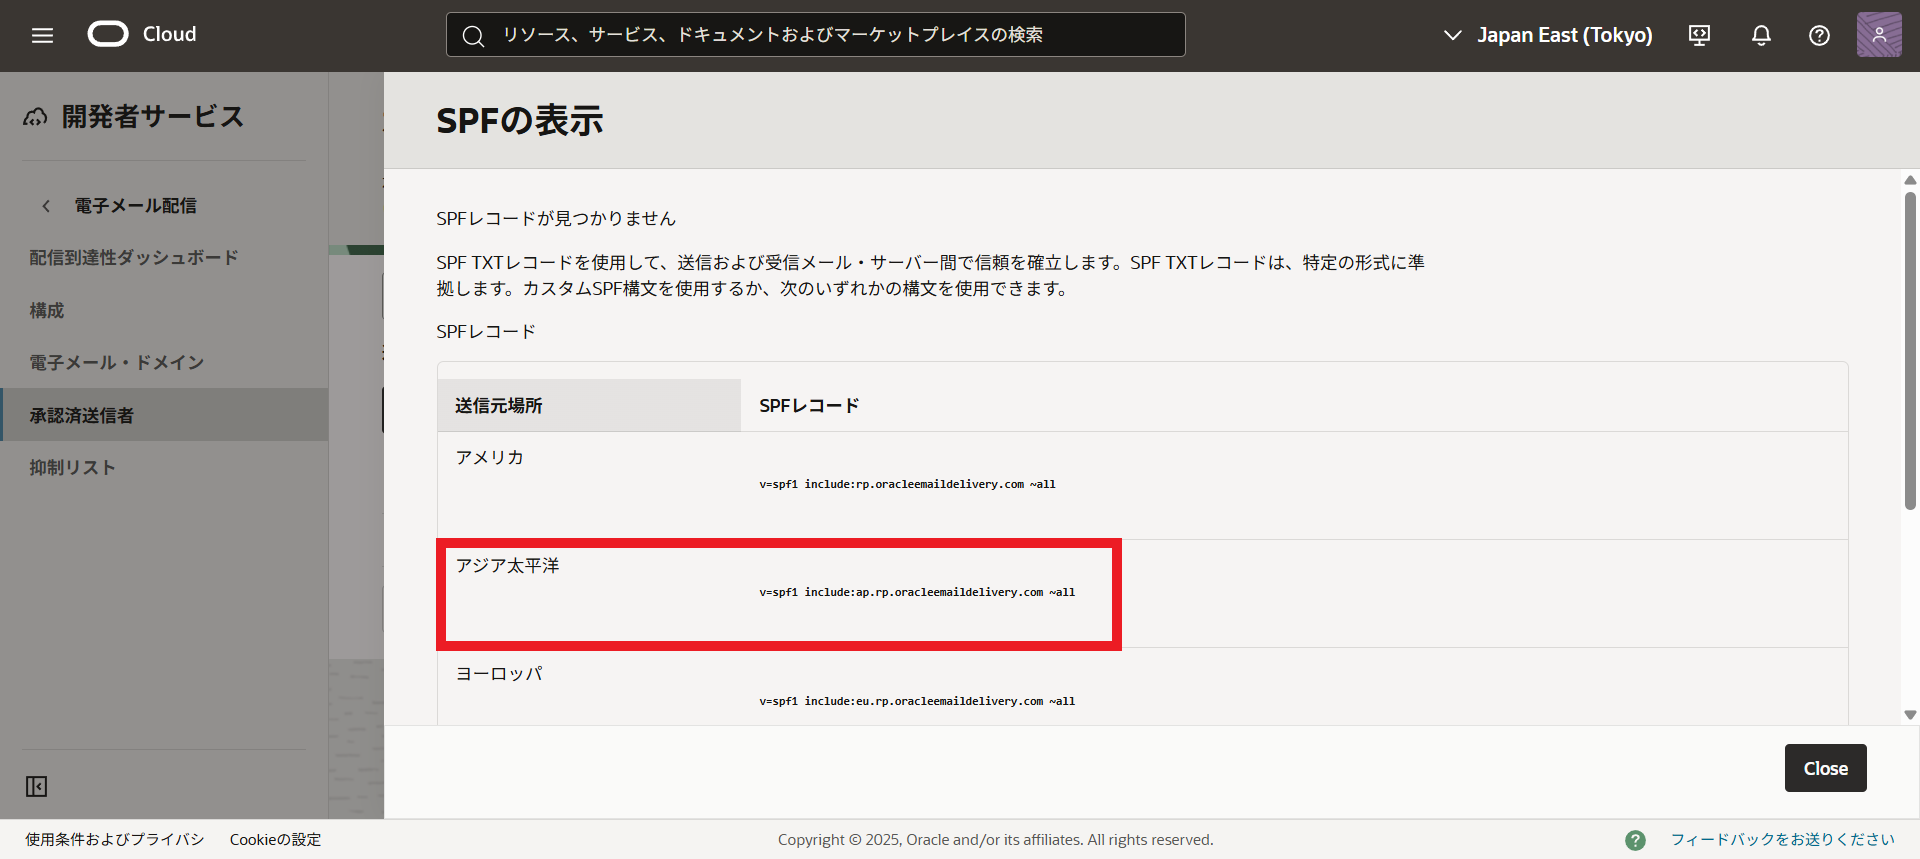Screen dimensions: 1920x859
Task: Click the green feedback help icon
Action: 1635,840
